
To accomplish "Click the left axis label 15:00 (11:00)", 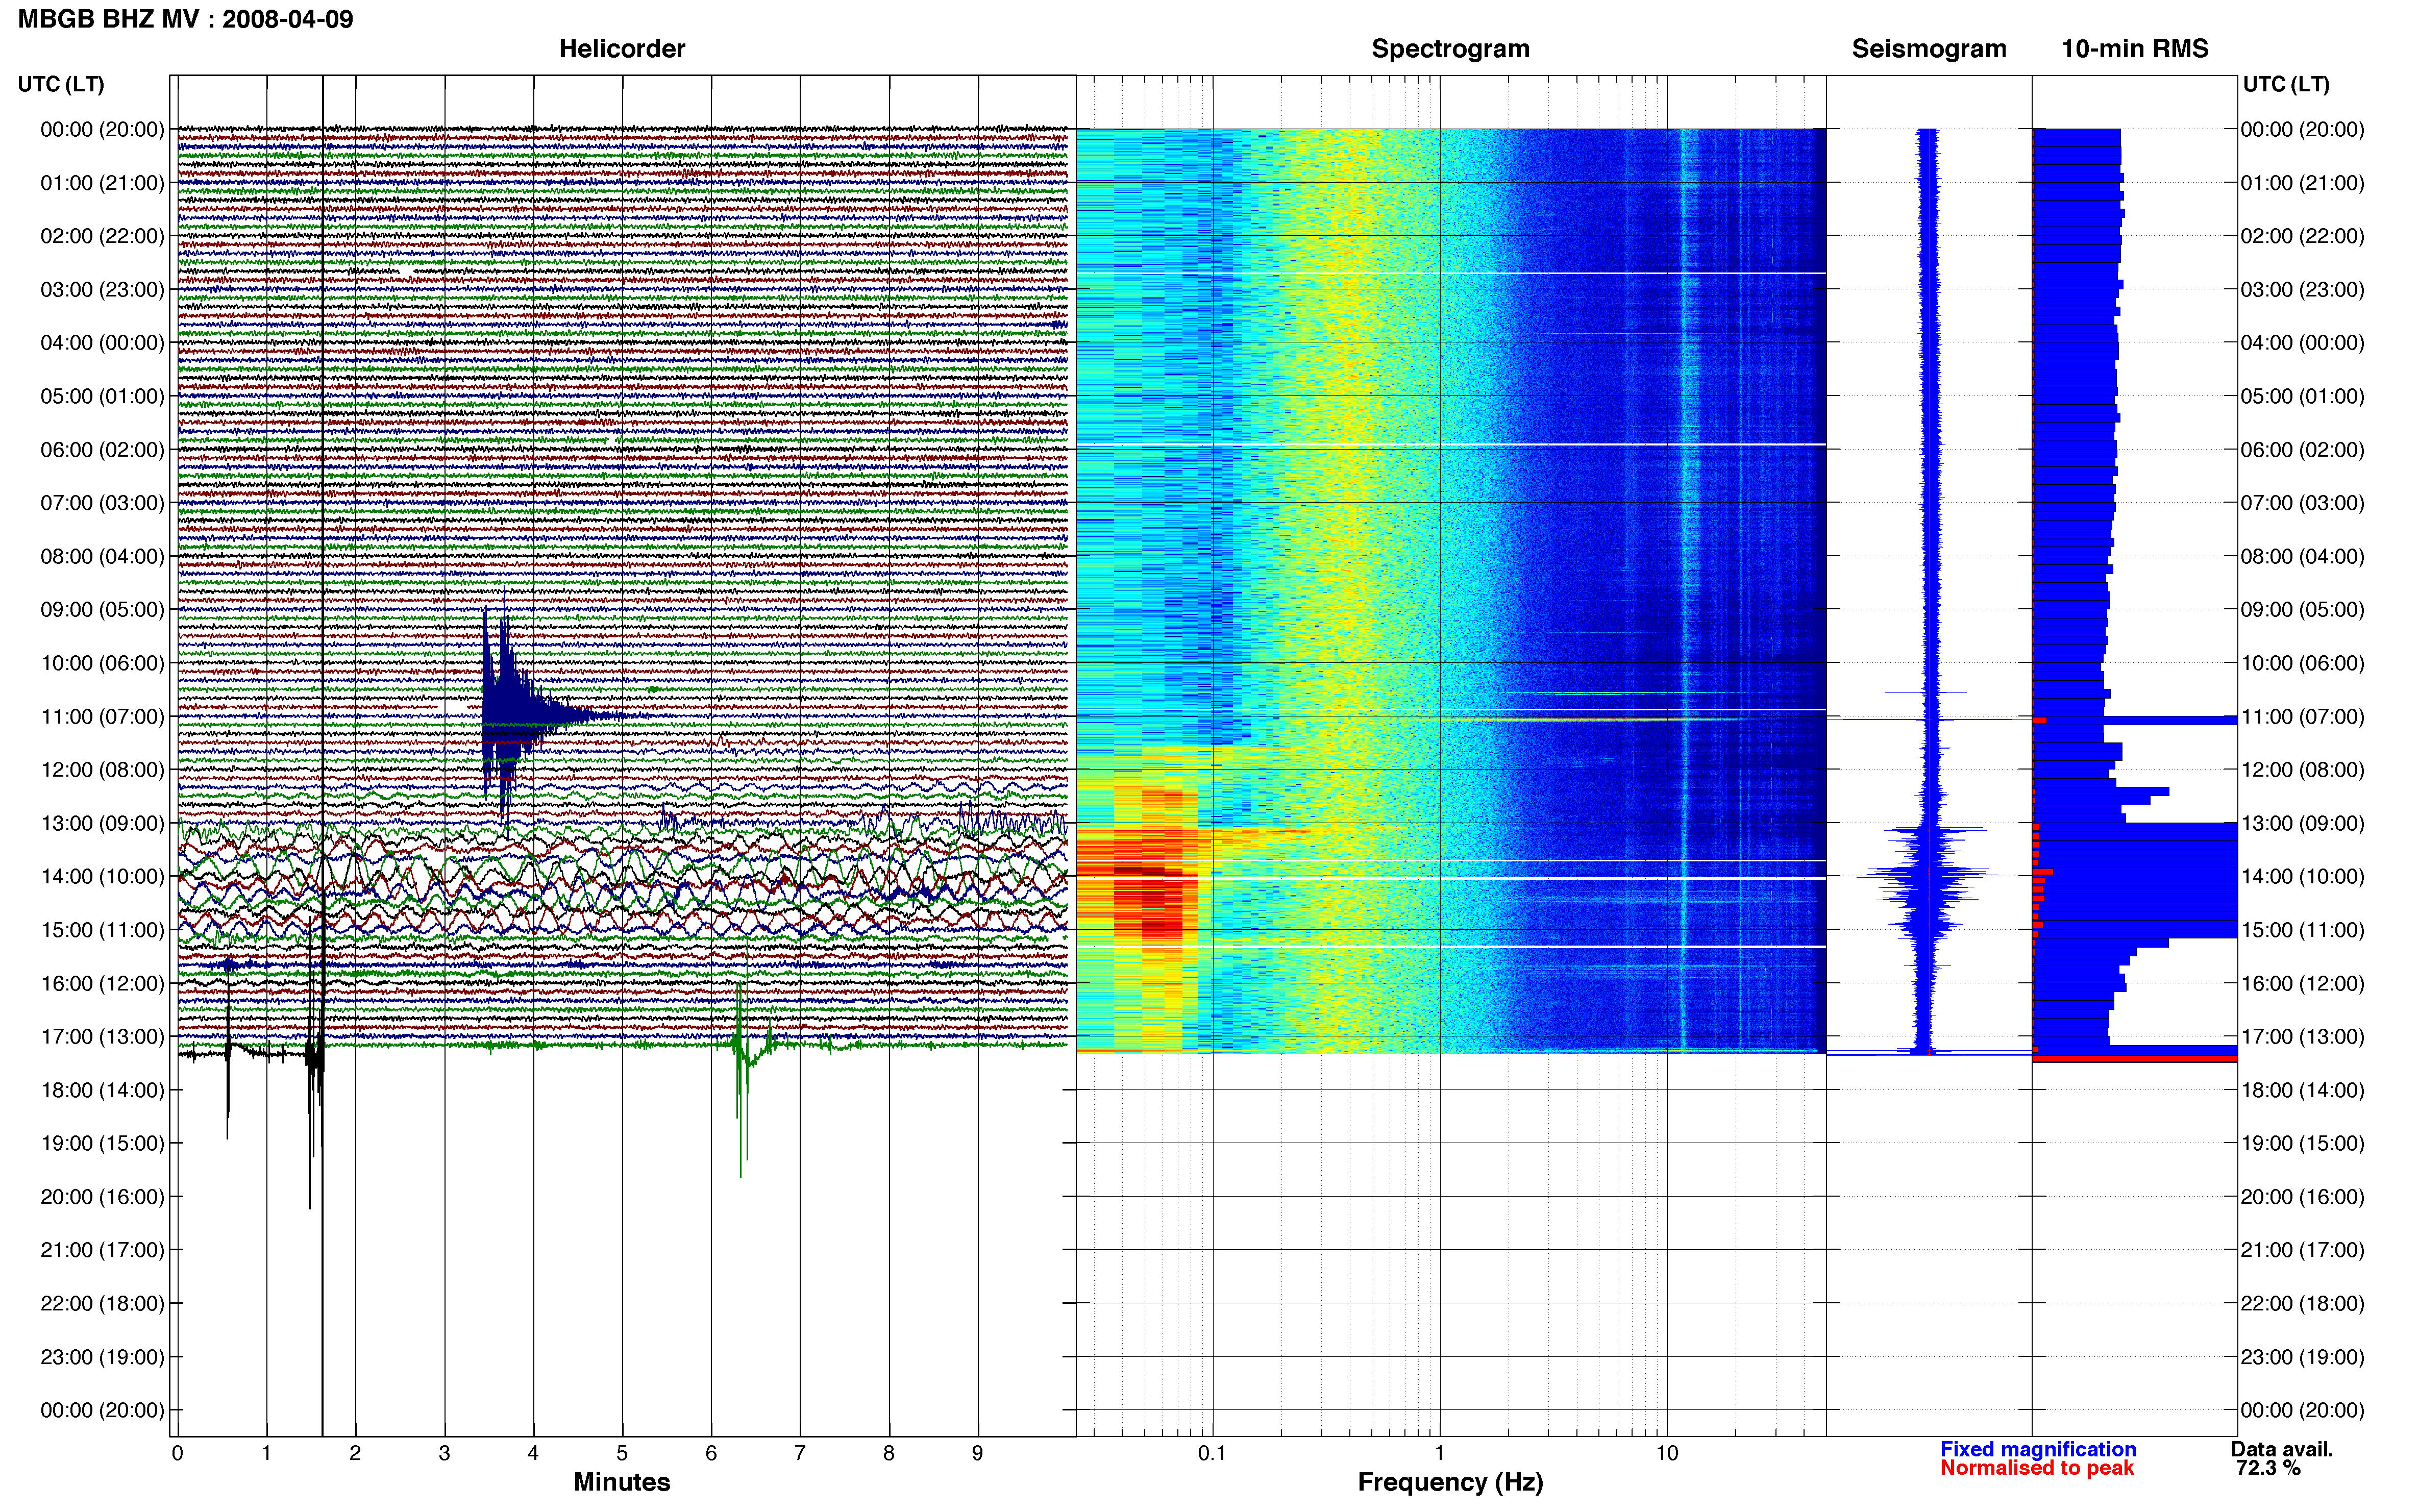I will tap(102, 930).
